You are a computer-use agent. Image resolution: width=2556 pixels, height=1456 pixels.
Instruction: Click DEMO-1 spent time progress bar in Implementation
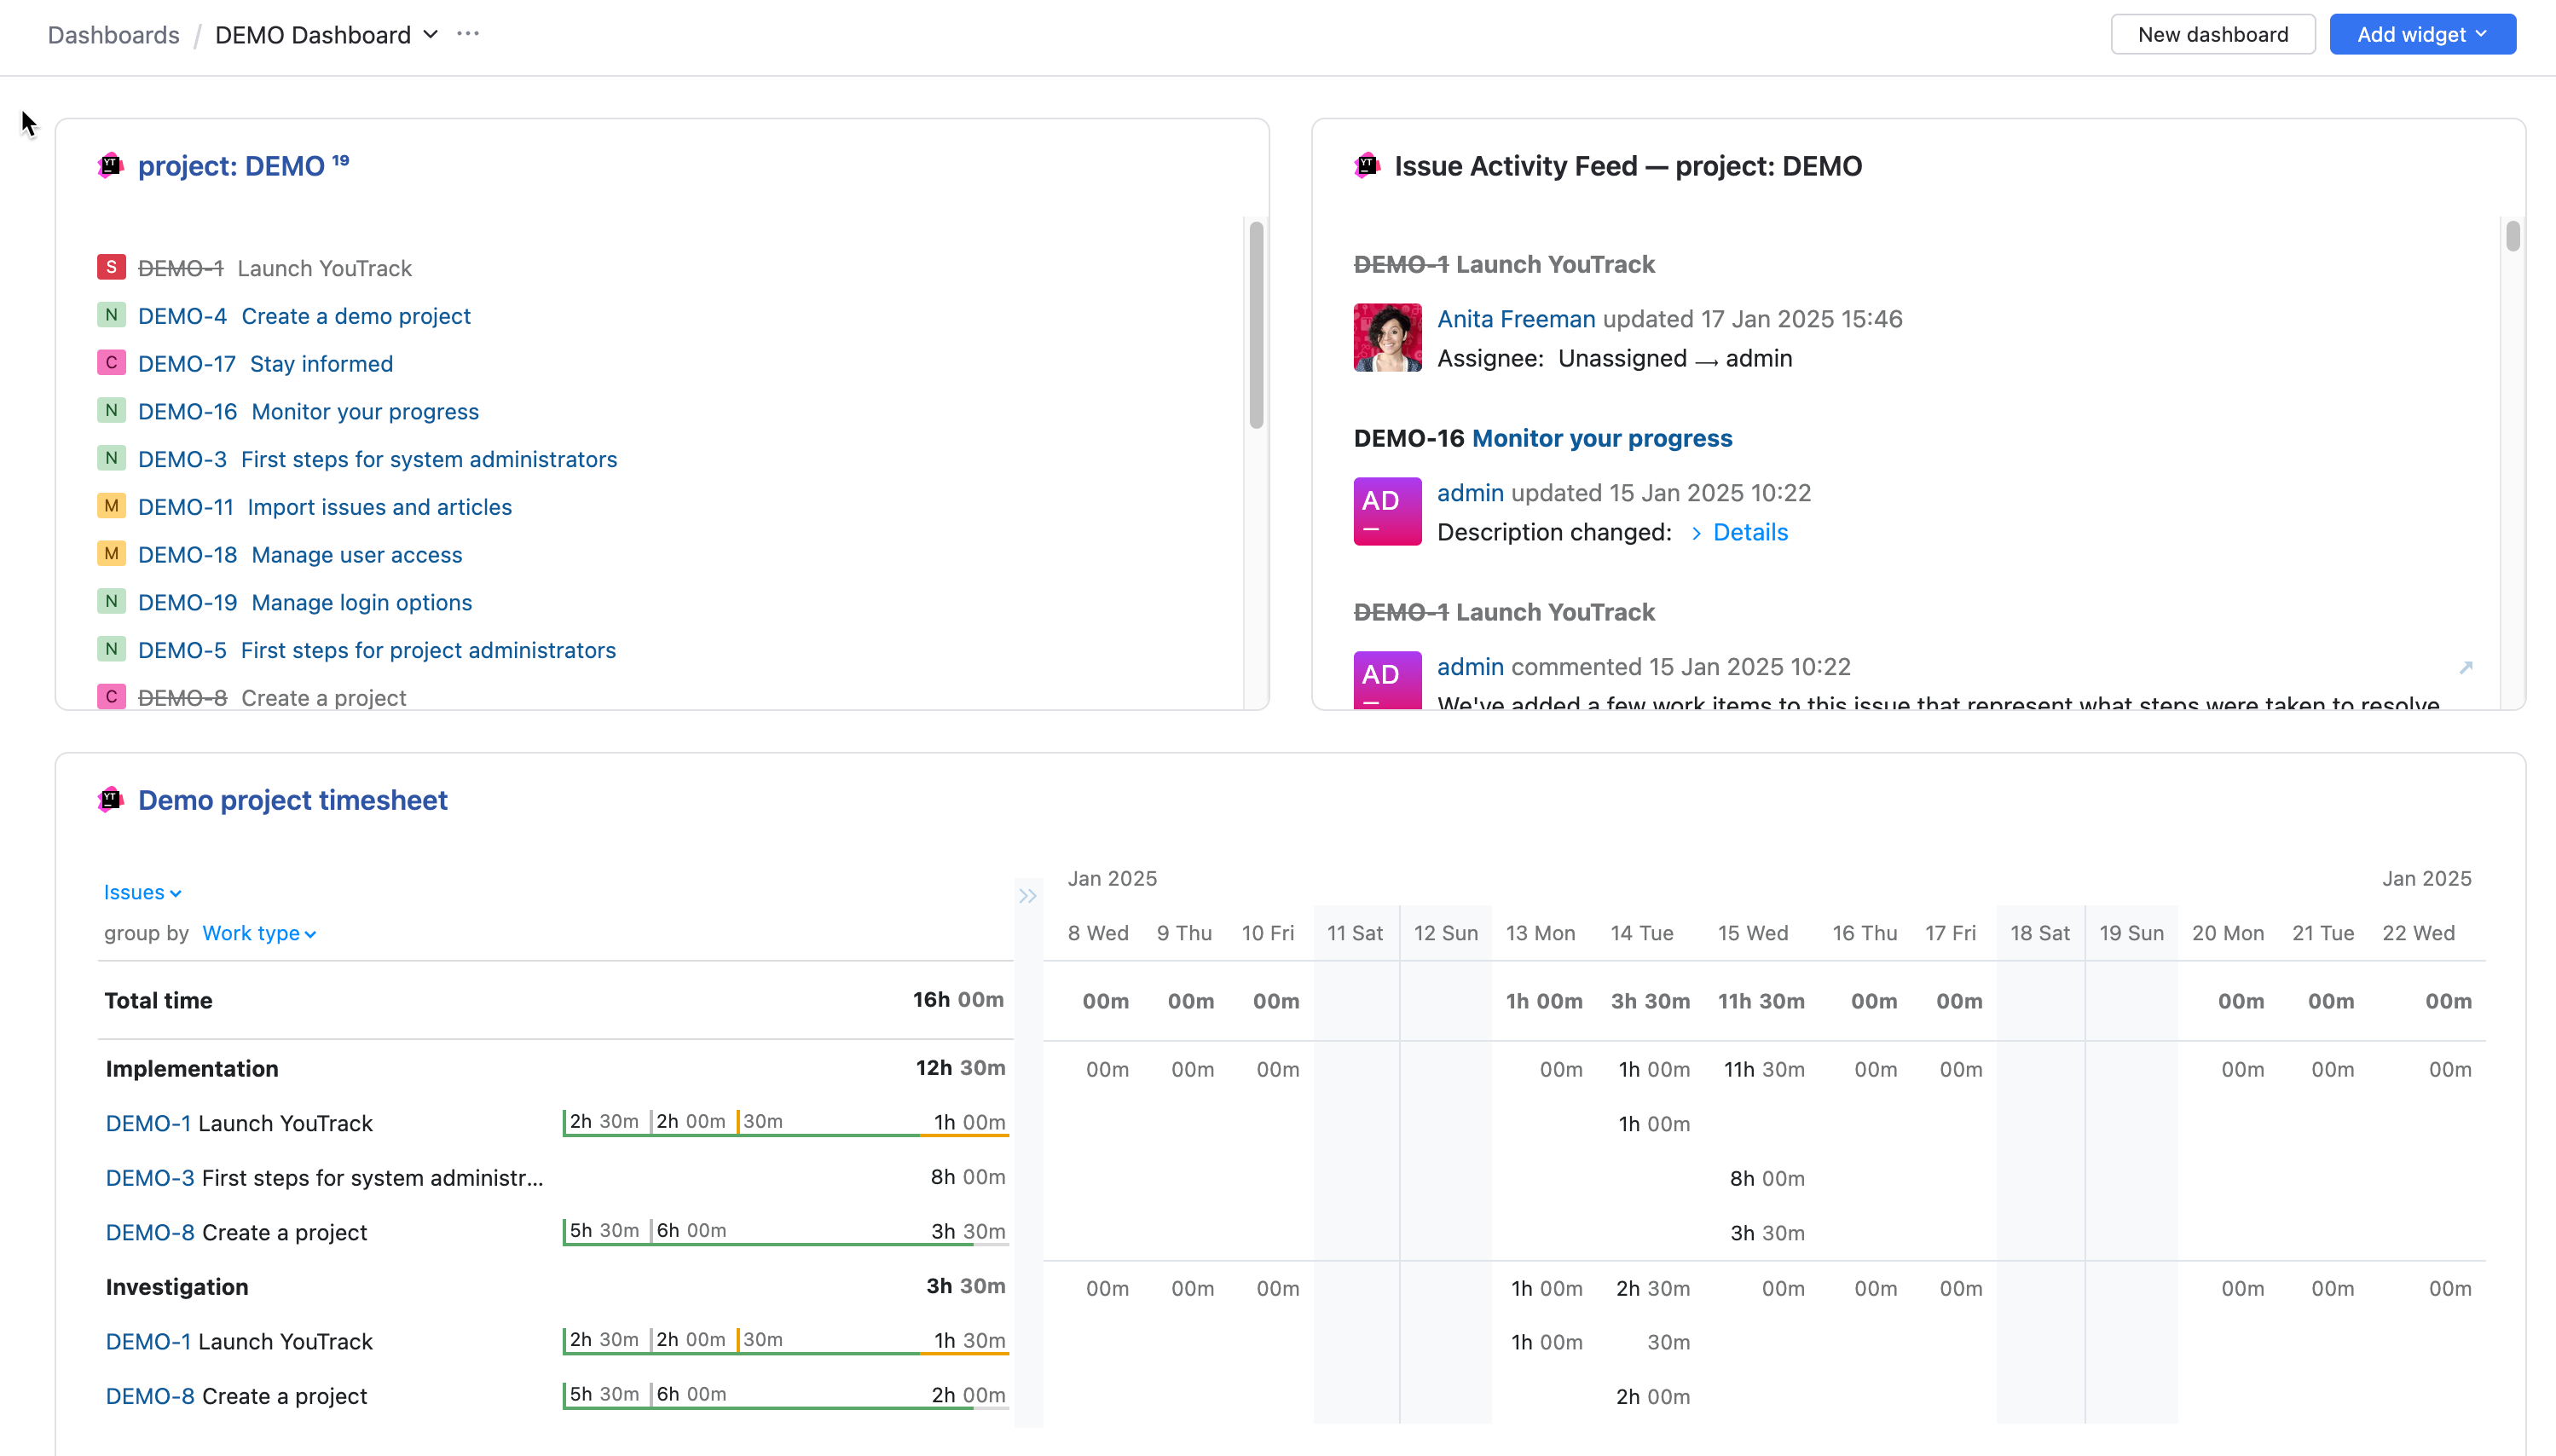785,1133
